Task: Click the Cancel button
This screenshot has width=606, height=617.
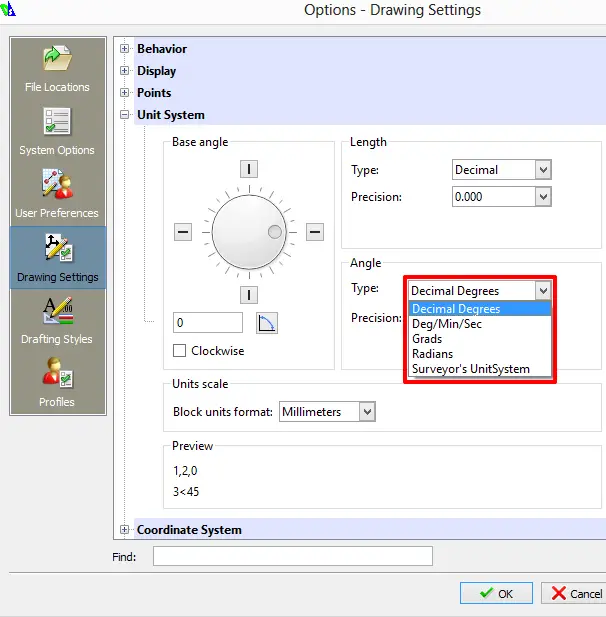Action: [575, 593]
